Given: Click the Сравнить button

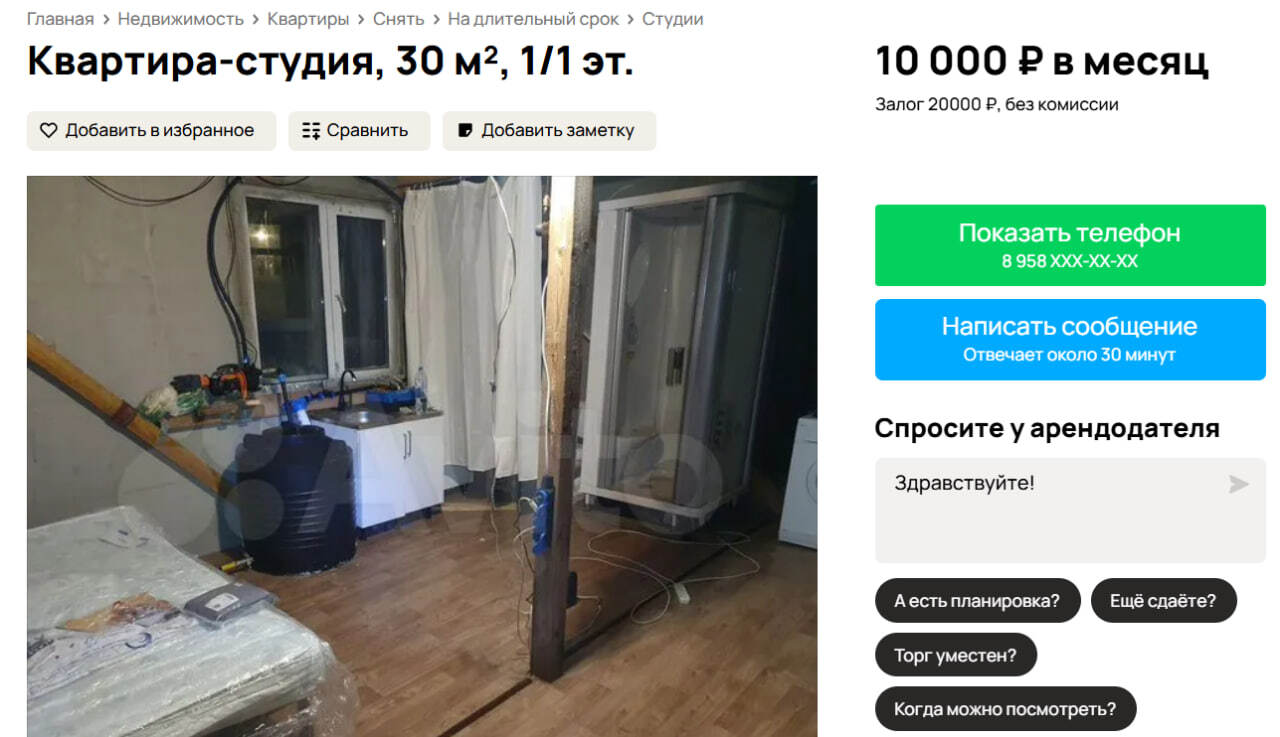Looking at the screenshot, I should coord(359,131).
